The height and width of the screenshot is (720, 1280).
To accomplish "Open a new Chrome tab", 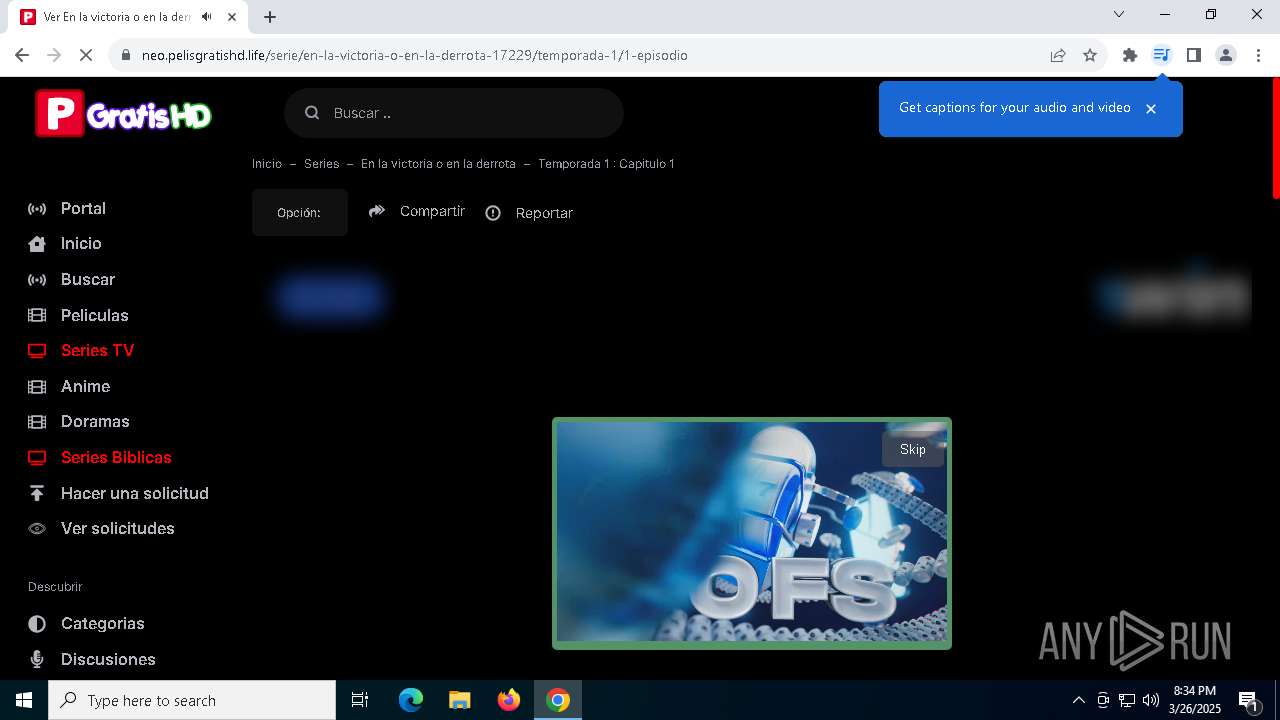I will point(270,17).
